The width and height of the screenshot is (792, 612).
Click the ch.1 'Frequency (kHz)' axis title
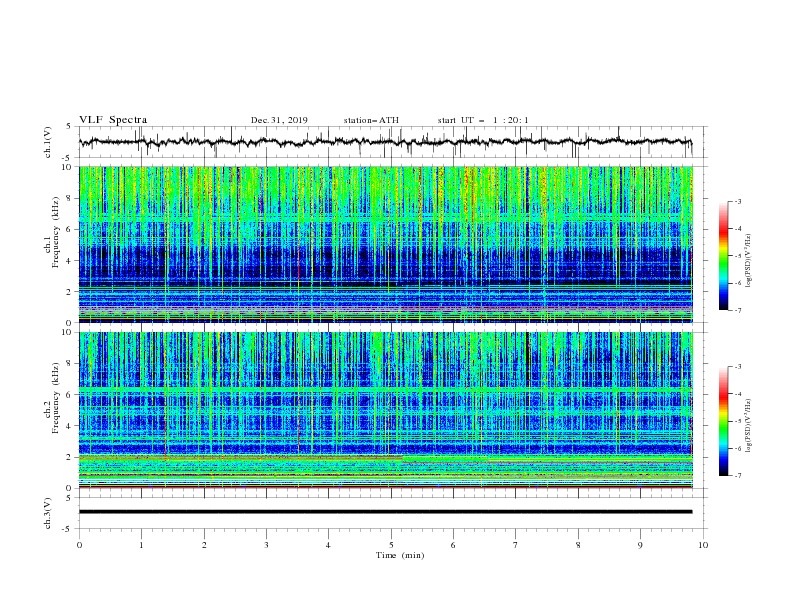56,232
